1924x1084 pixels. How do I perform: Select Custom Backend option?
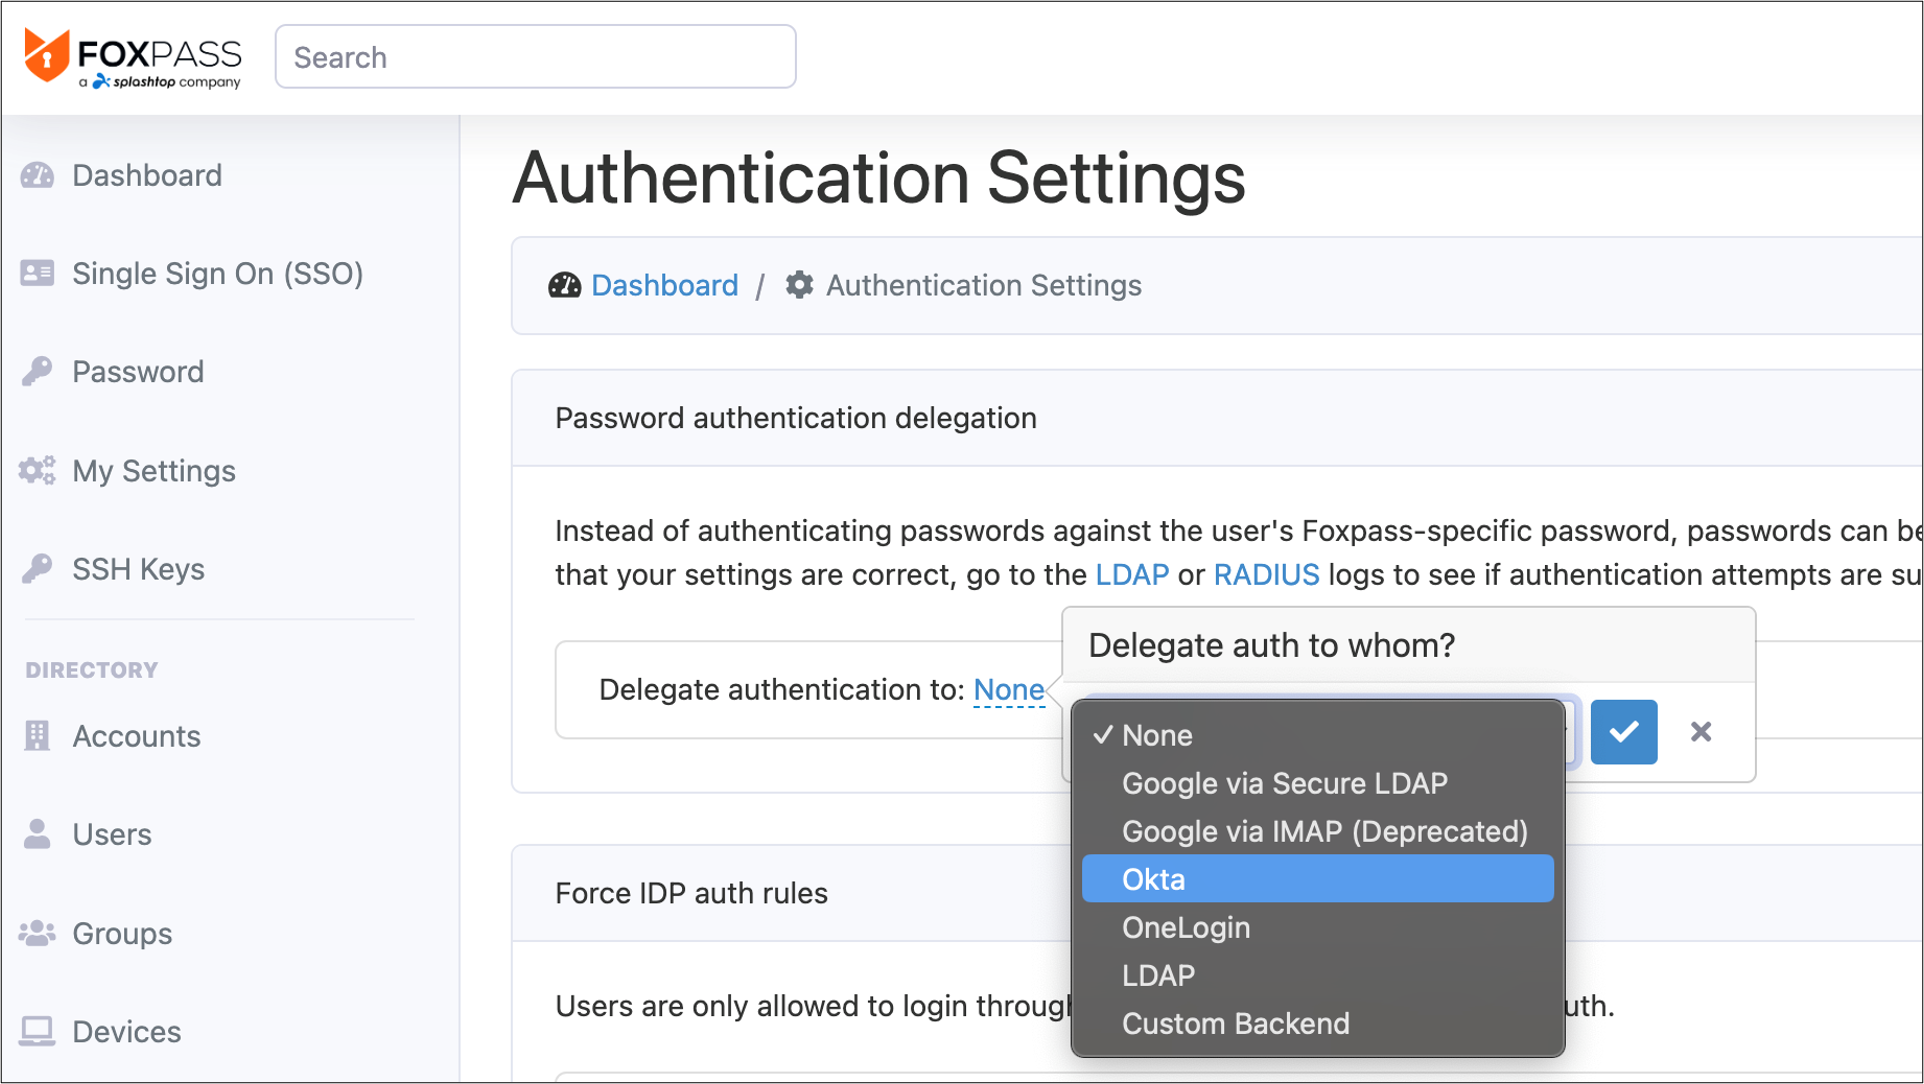click(x=1318, y=1023)
